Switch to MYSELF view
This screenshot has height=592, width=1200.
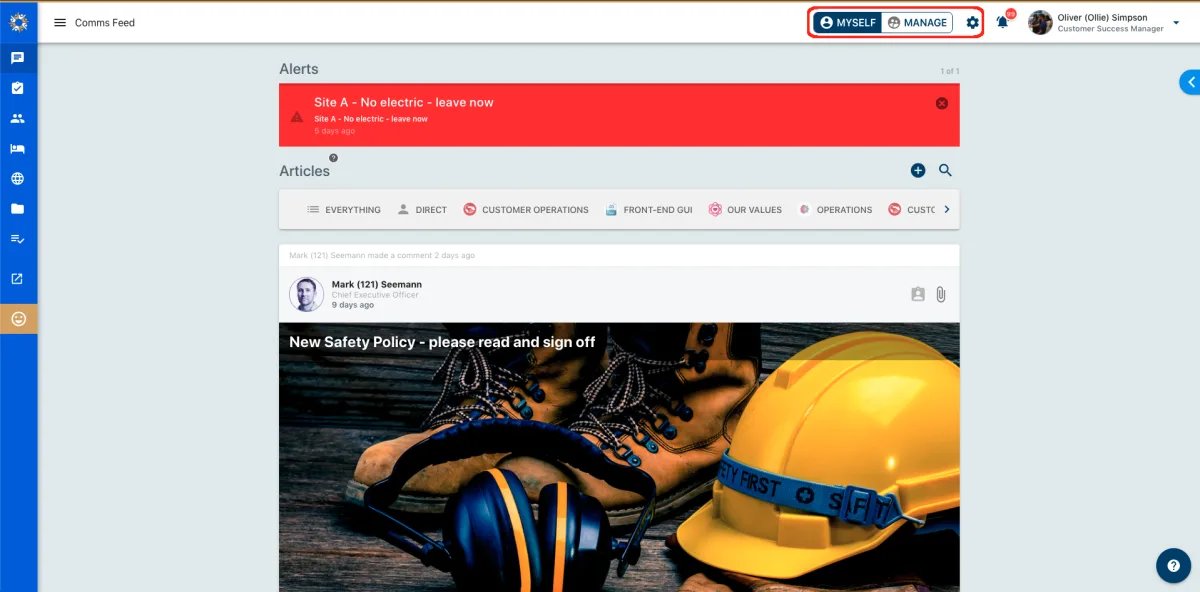coord(848,23)
